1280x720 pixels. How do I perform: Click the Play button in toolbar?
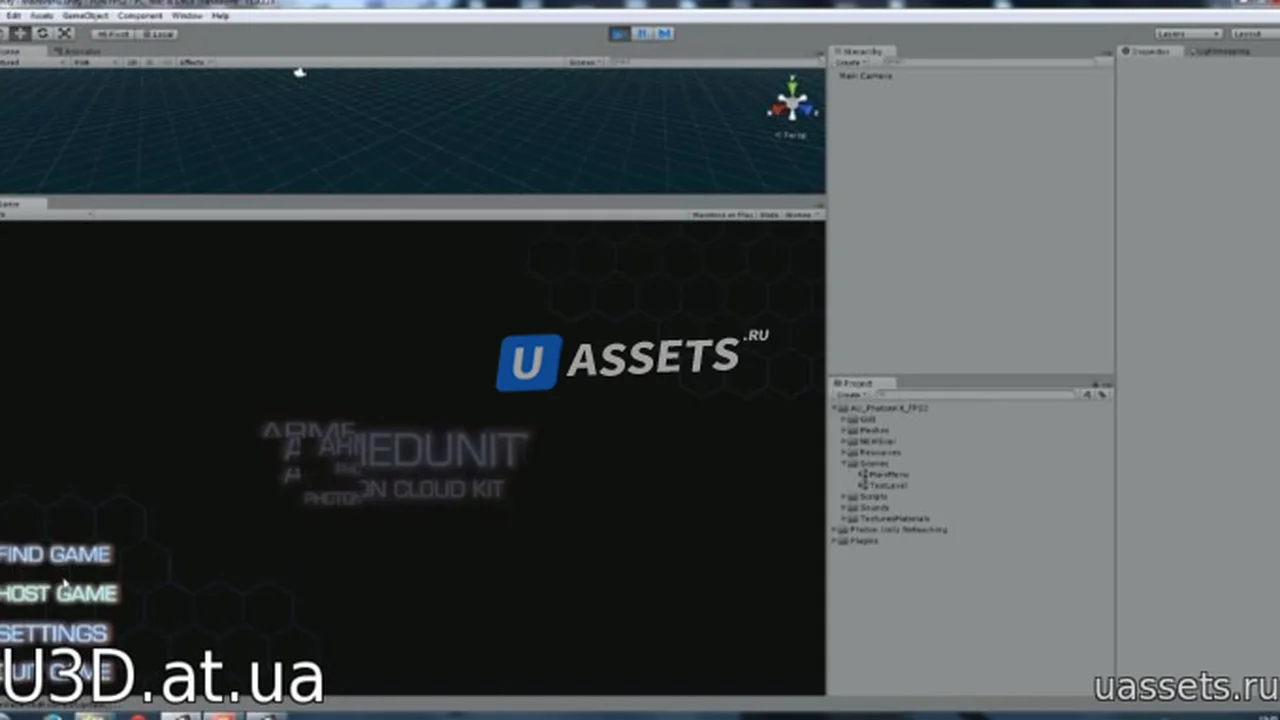620,33
